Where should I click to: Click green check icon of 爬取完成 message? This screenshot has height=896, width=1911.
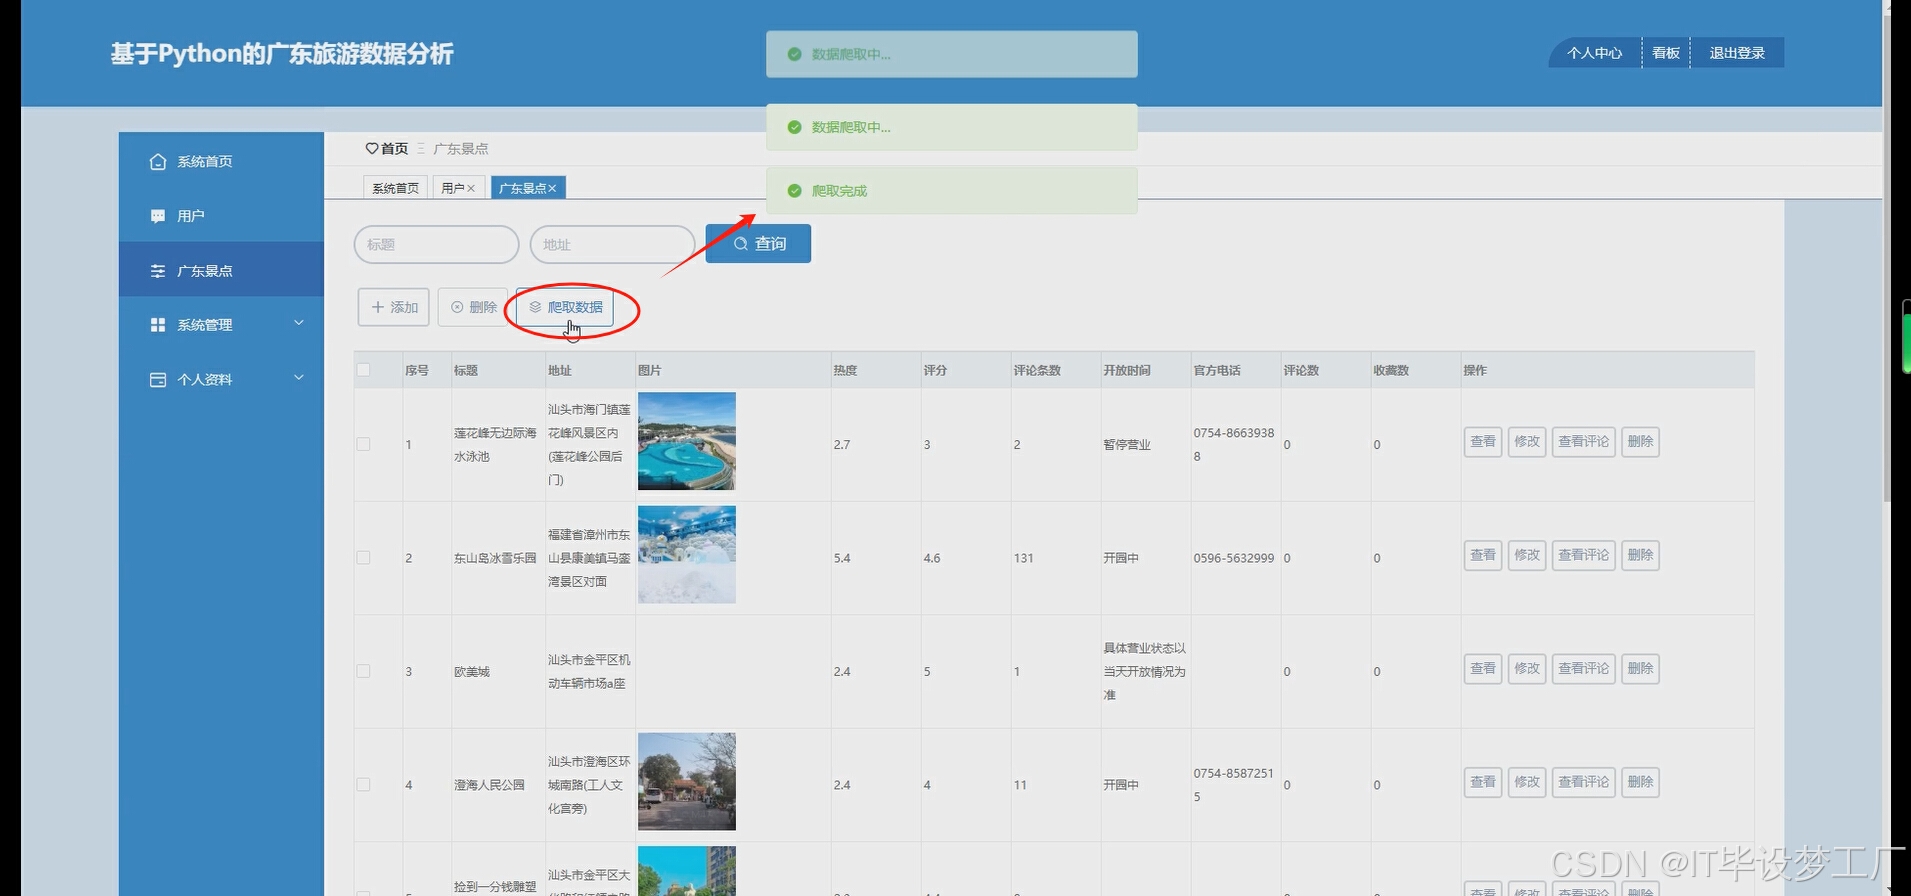pyautogui.click(x=794, y=191)
